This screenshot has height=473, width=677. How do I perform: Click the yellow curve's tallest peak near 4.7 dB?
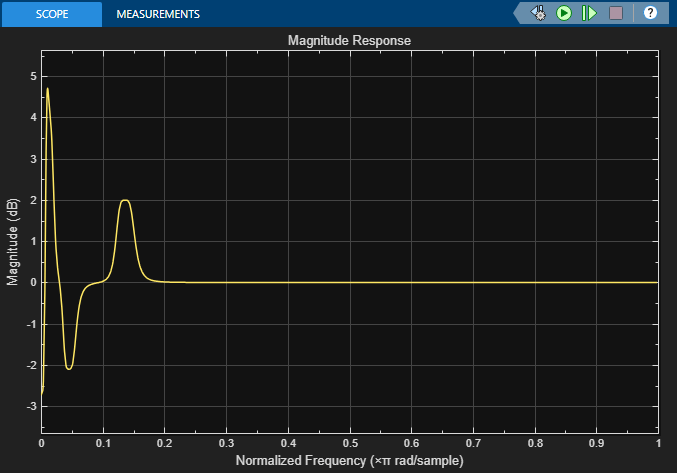[x=47, y=89]
